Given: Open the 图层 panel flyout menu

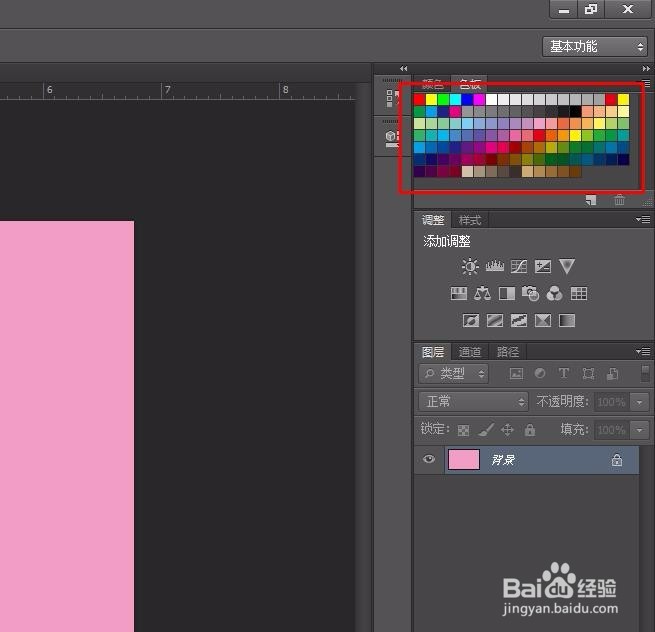Looking at the screenshot, I should (x=643, y=352).
